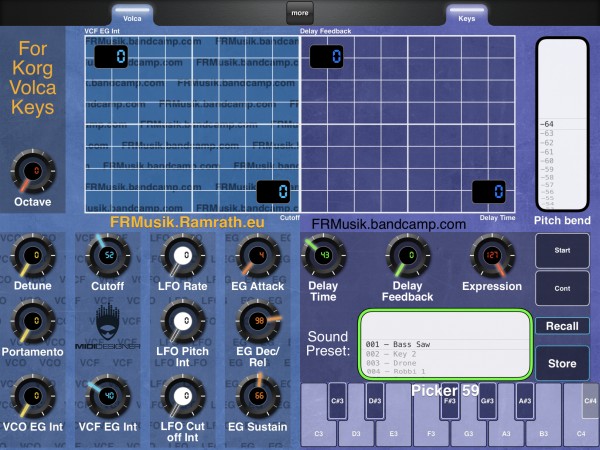Click the EG Dec/Rel knob showing 98

coord(258,321)
